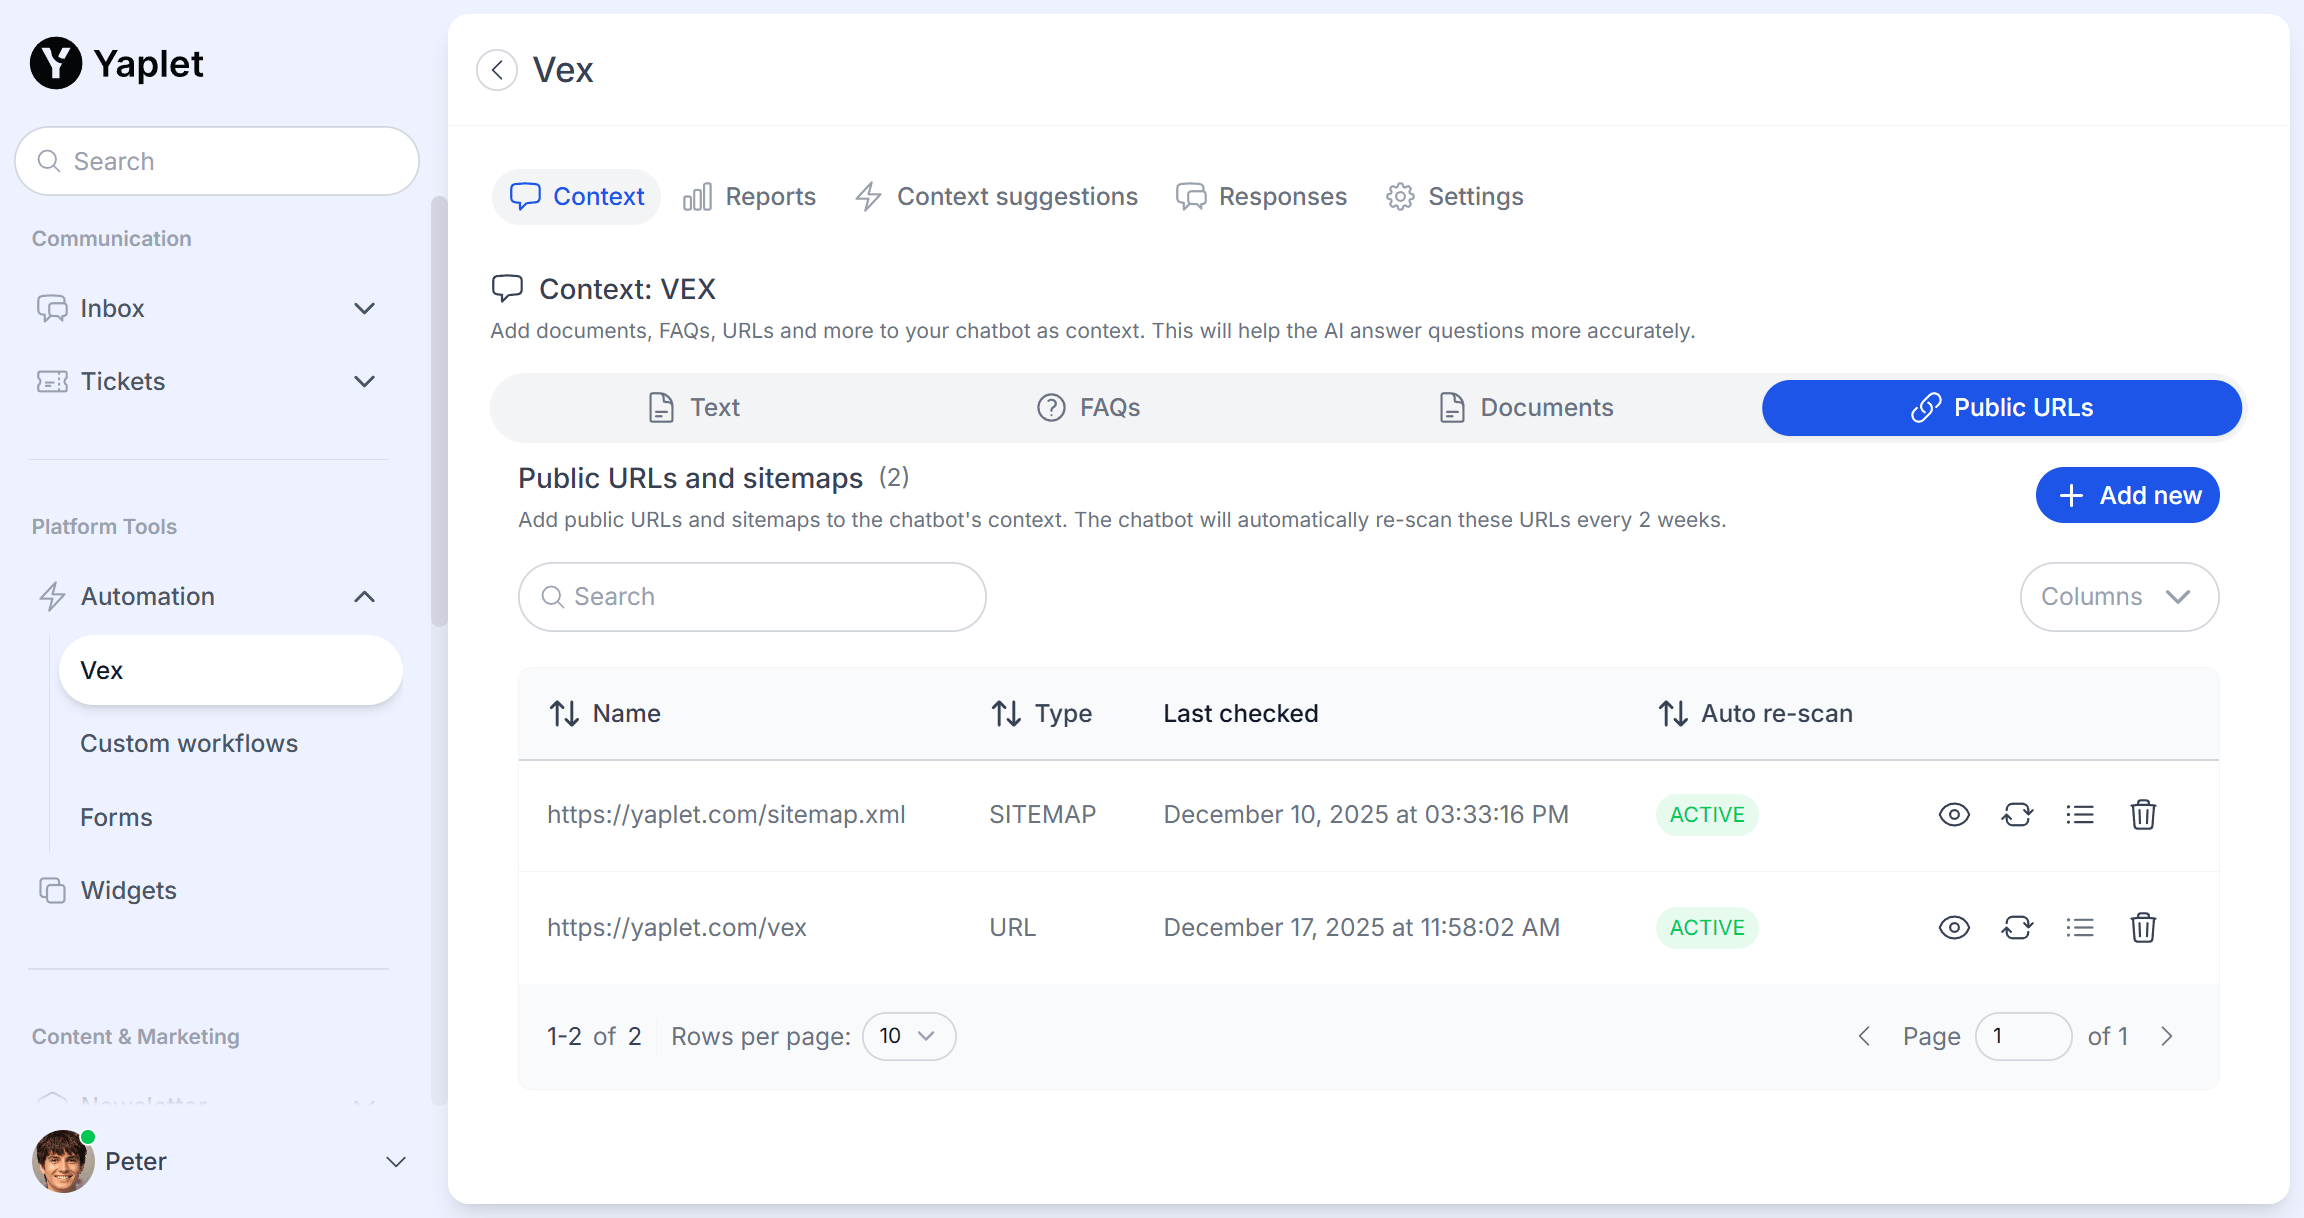The image size is (2304, 1218).
Task: Open the Columns dropdown
Action: coord(2118,597)
